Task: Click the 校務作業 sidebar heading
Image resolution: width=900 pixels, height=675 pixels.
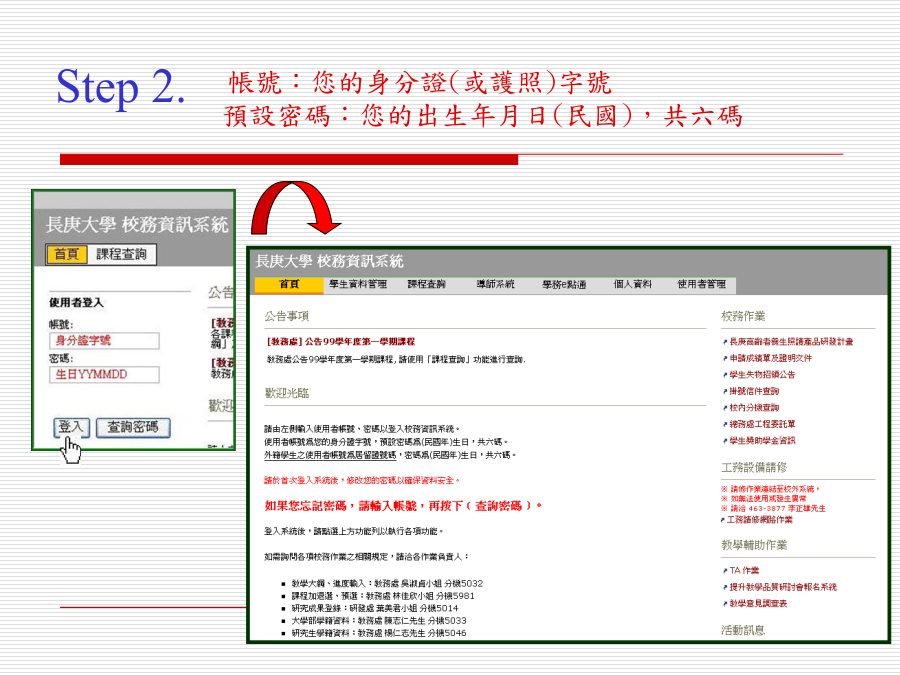Action: click(743, 316)
